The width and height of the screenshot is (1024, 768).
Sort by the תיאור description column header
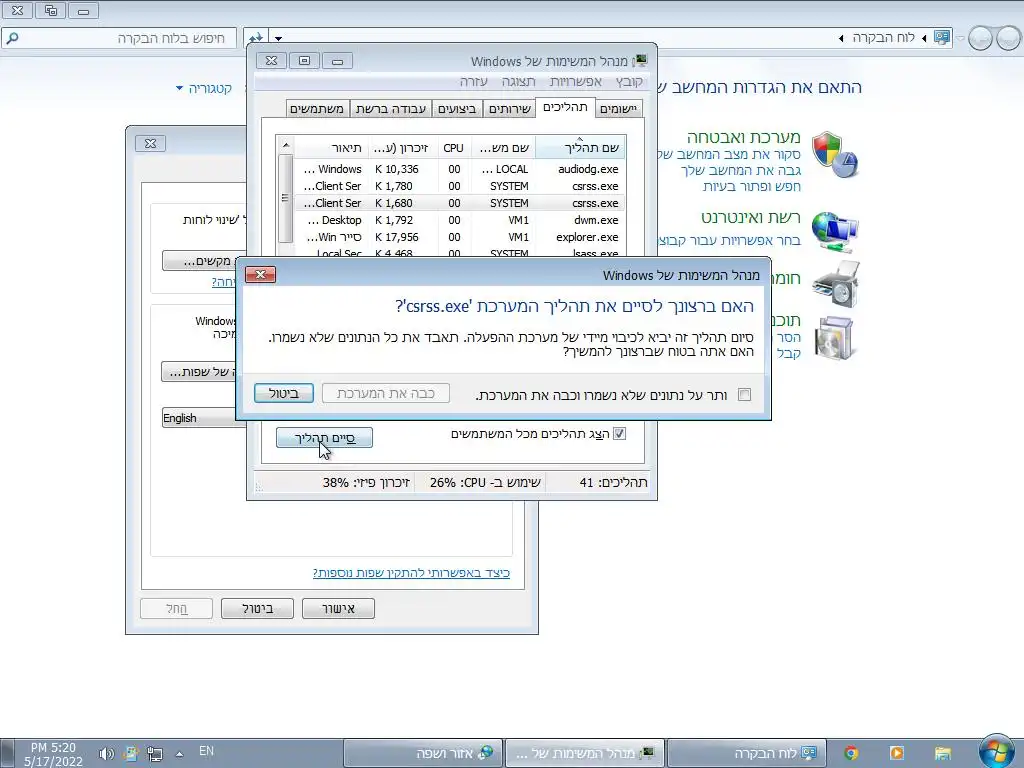tap(332, 148)
